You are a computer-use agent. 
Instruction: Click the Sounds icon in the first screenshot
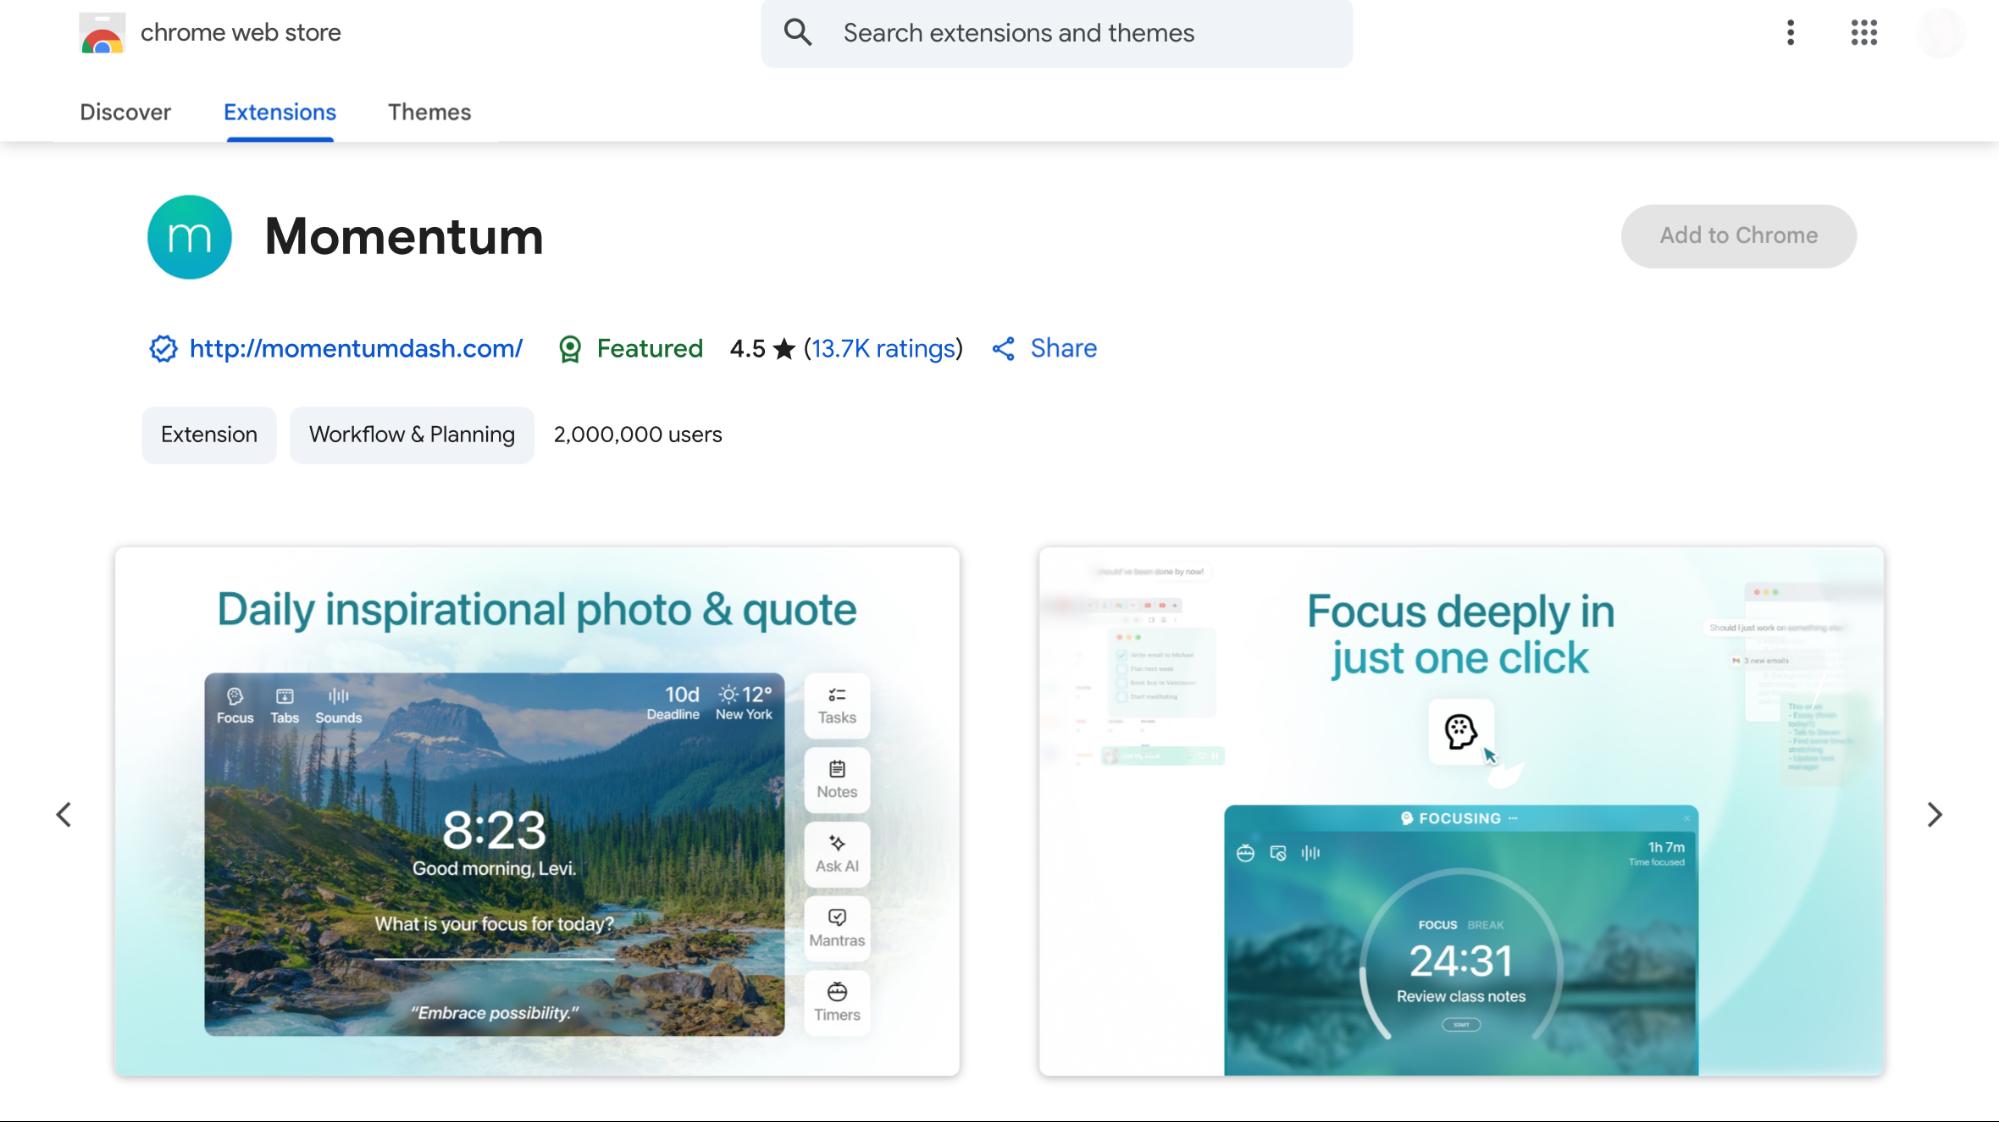[339, 696]
